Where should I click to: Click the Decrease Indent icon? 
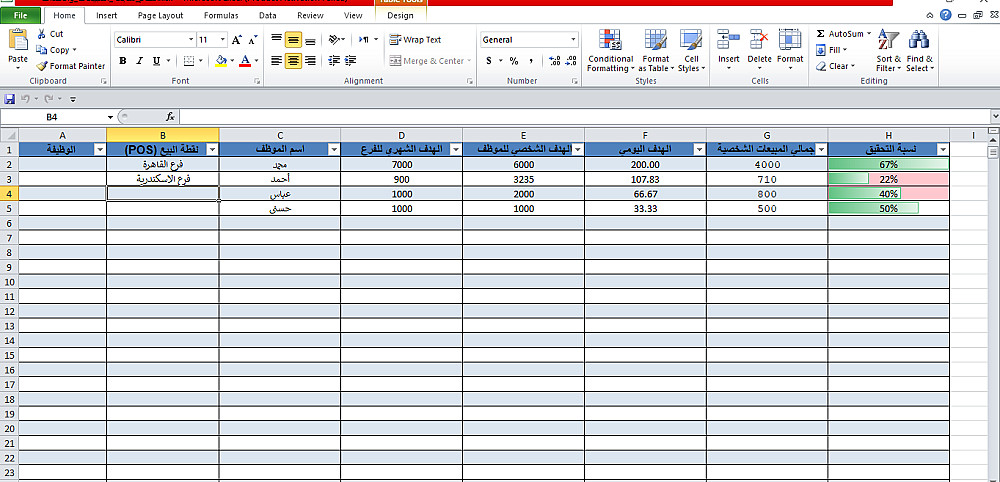pyautogui.click(x=334, y=61)
